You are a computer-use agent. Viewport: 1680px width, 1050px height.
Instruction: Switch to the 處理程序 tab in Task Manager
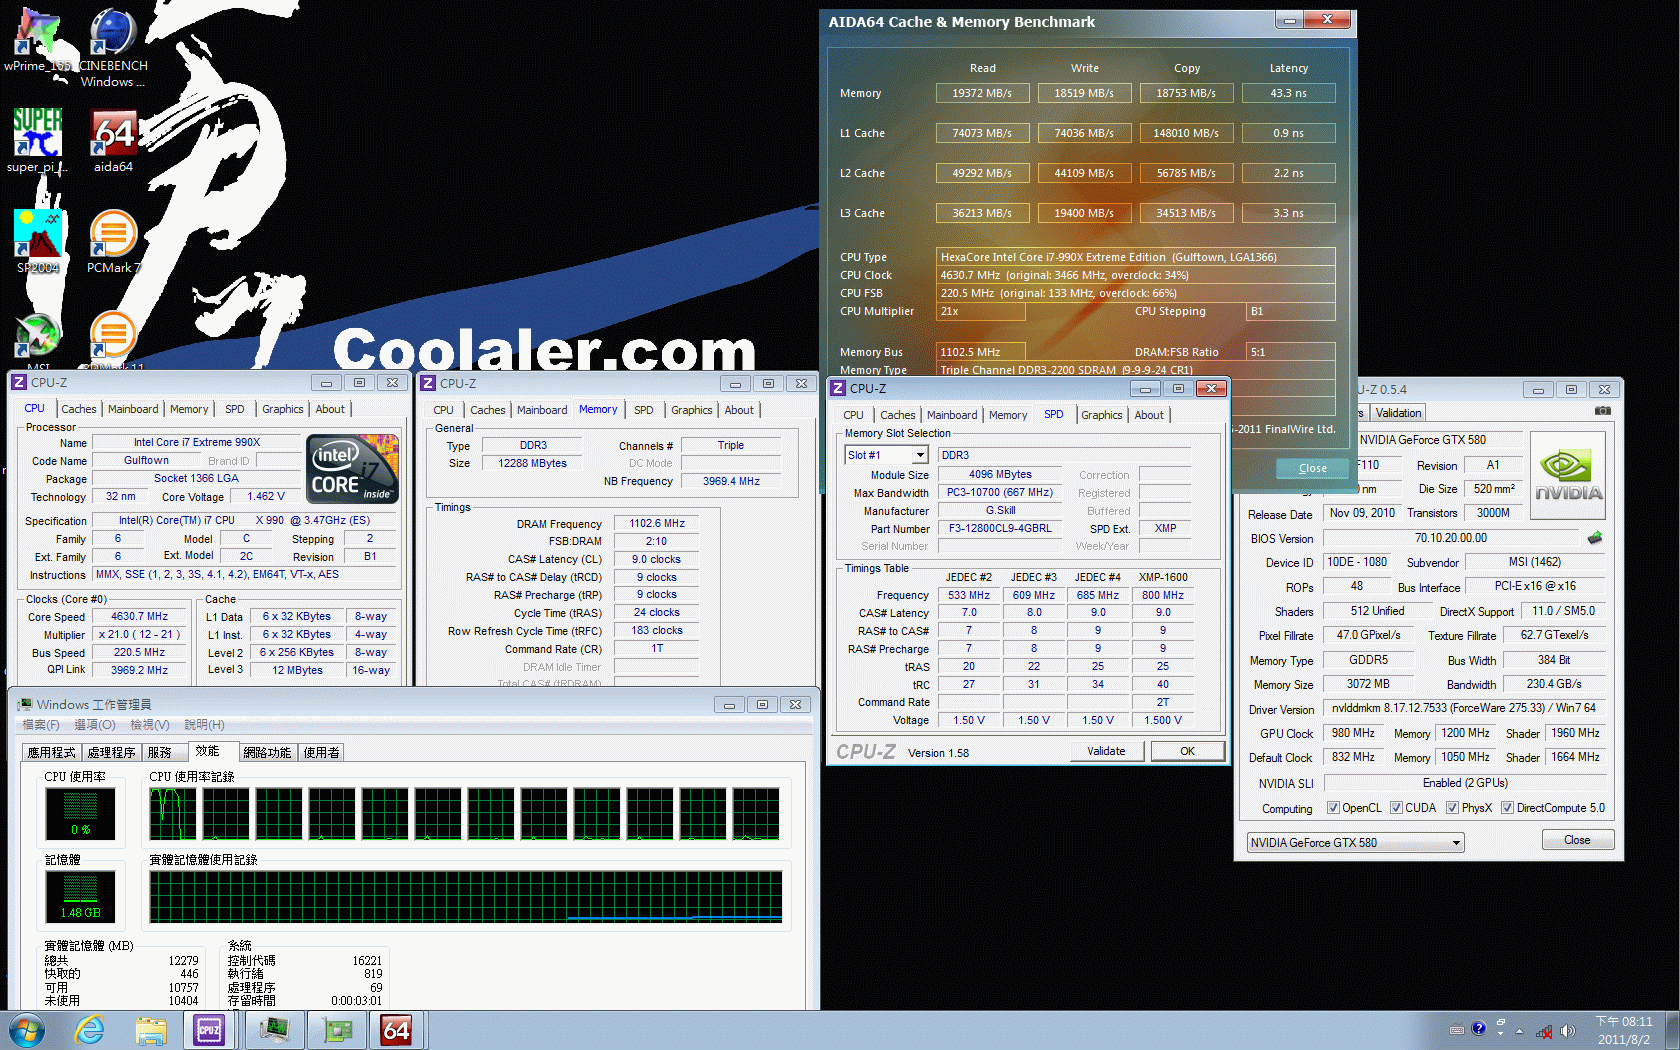(x=112, y=752)
